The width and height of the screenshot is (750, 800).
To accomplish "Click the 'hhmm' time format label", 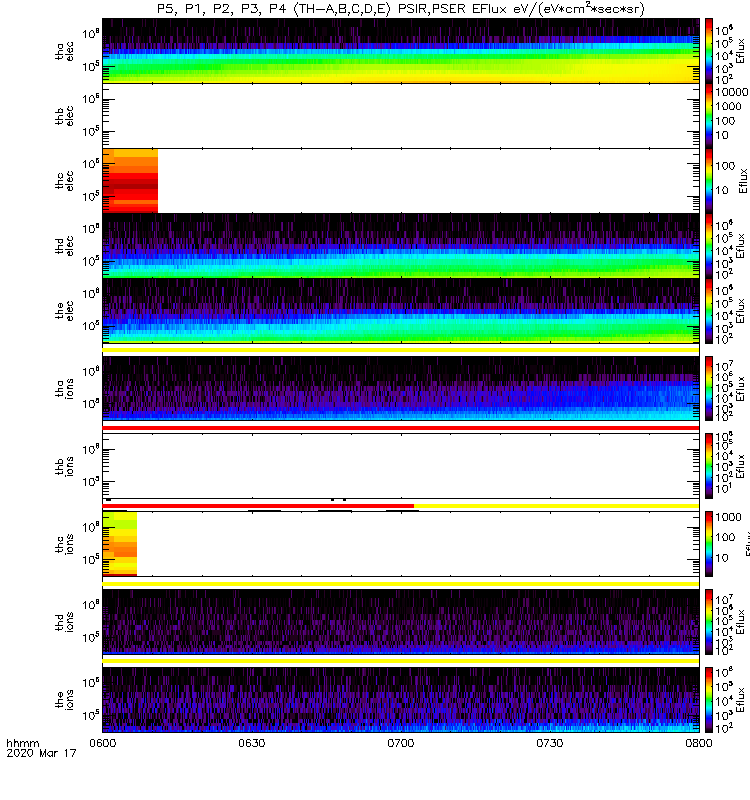I will [22, 743].
